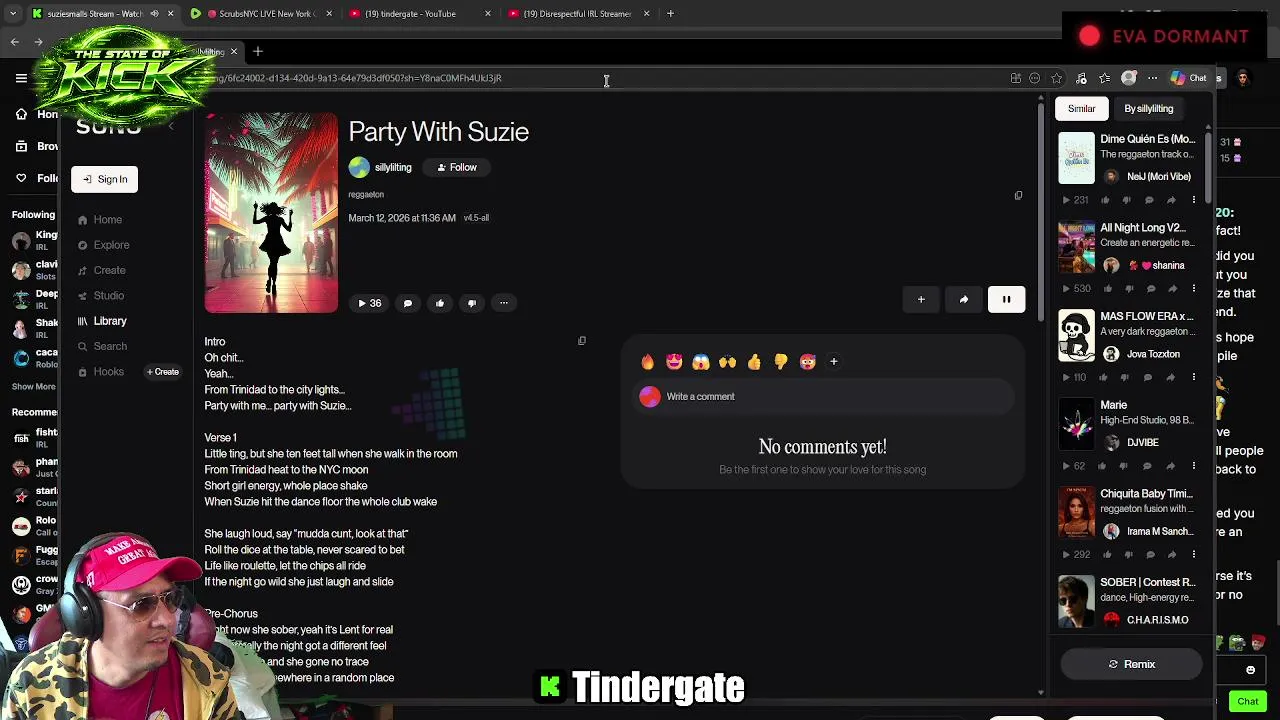The image size is (1280, 720).
Task: Open more options for Chiquita Baby Timi
Action: pyautogui.click(x=1193, y=554)
